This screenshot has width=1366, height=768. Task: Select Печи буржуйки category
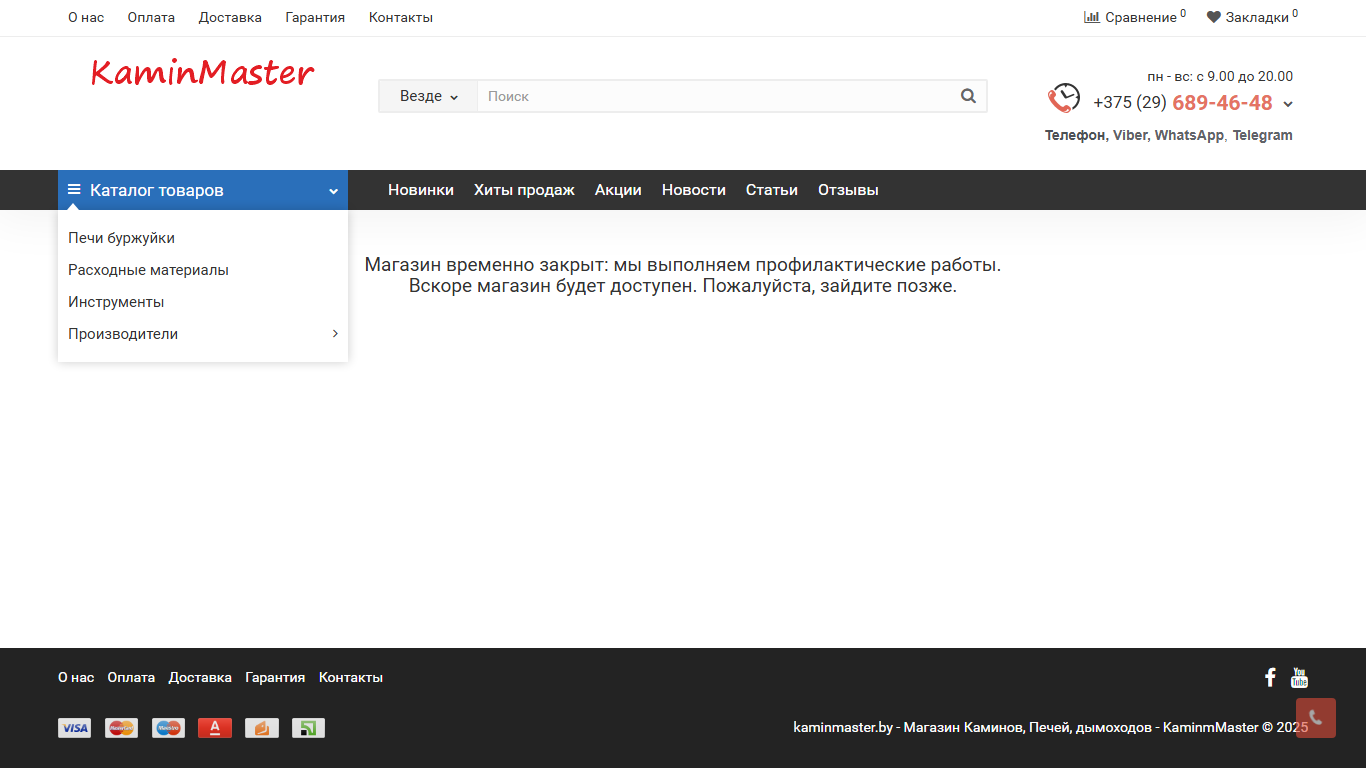(121, 238)
